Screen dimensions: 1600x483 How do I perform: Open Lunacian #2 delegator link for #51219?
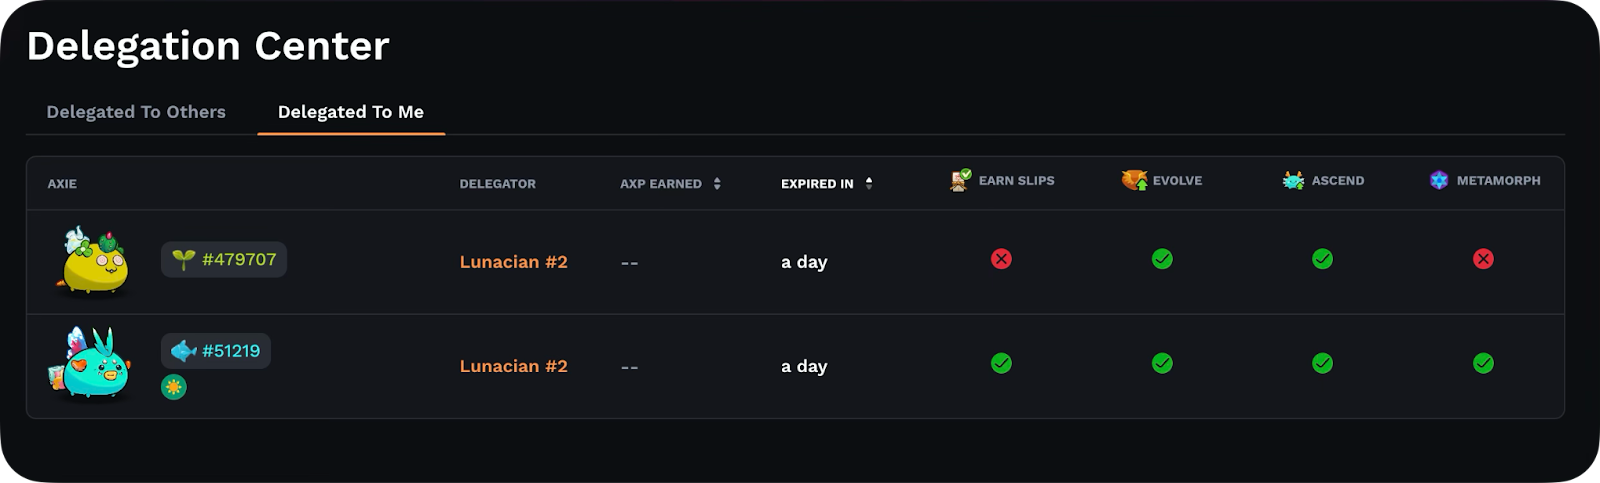513,366
